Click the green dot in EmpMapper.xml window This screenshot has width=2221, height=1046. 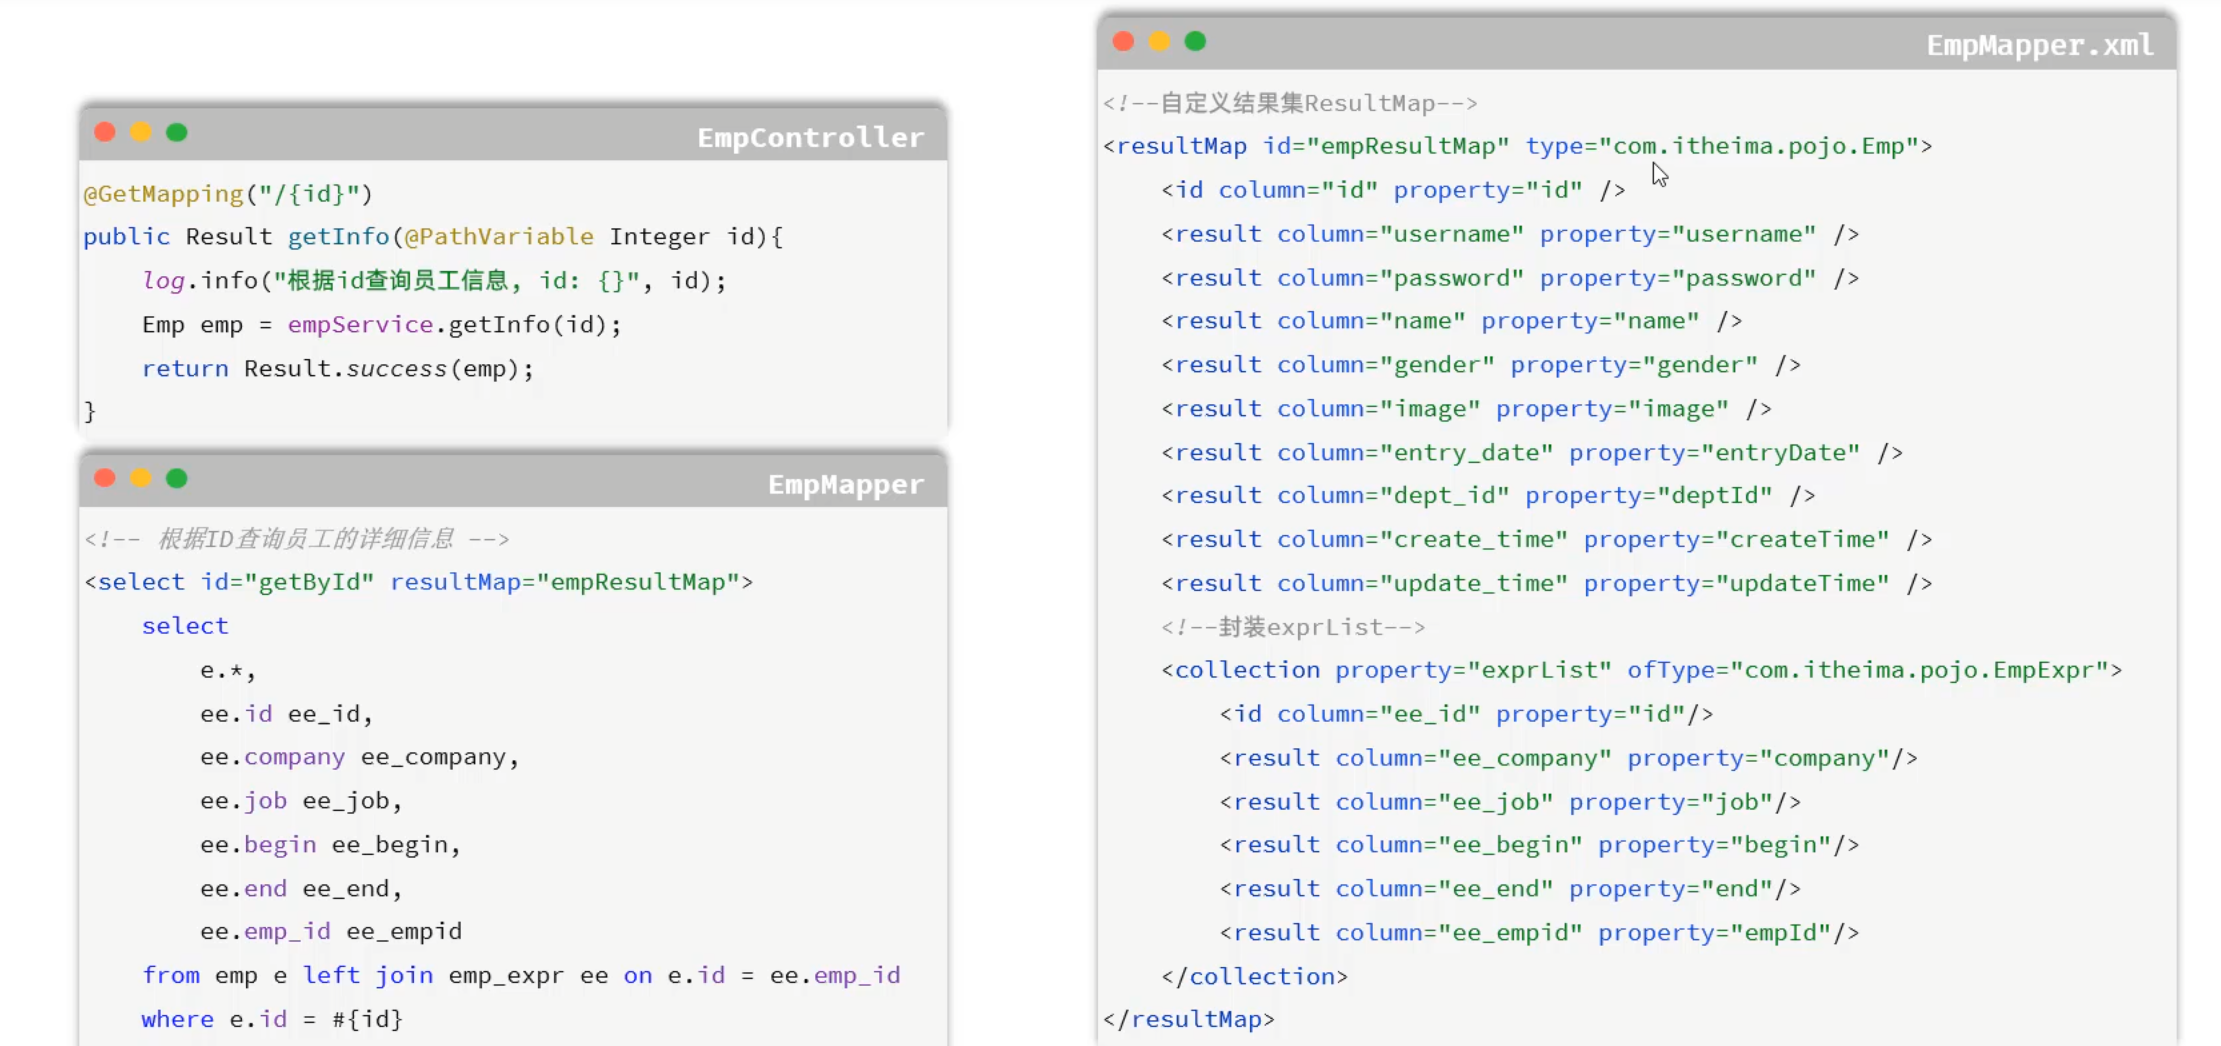pyautogui.click(x=1195, y=41)
